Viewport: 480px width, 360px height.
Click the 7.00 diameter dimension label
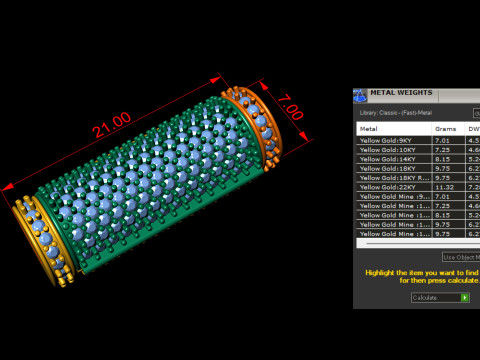pyautogui.click(x=290, y=107)
